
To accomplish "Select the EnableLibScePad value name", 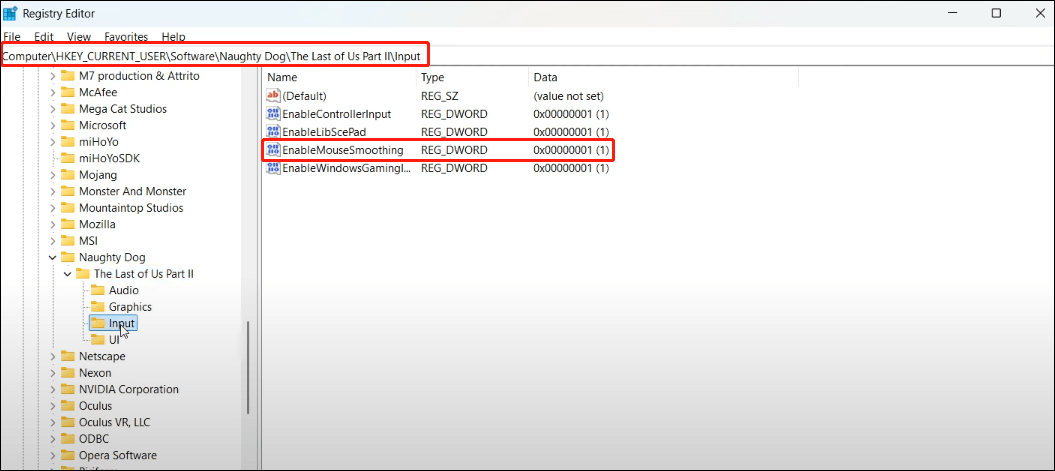I will (324, 132).
